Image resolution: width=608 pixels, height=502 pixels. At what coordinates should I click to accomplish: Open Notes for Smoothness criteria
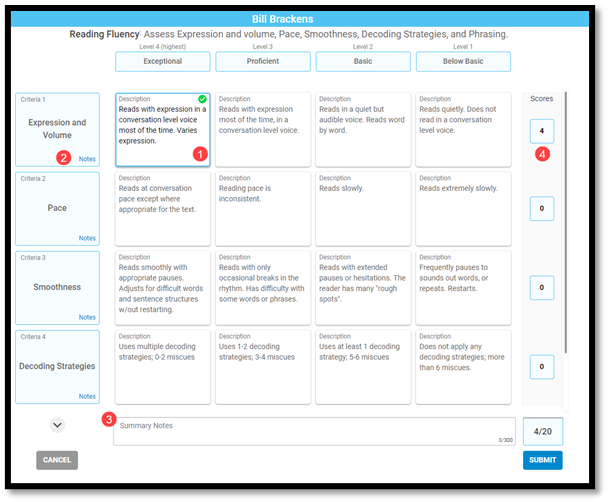tap(87, 317)
